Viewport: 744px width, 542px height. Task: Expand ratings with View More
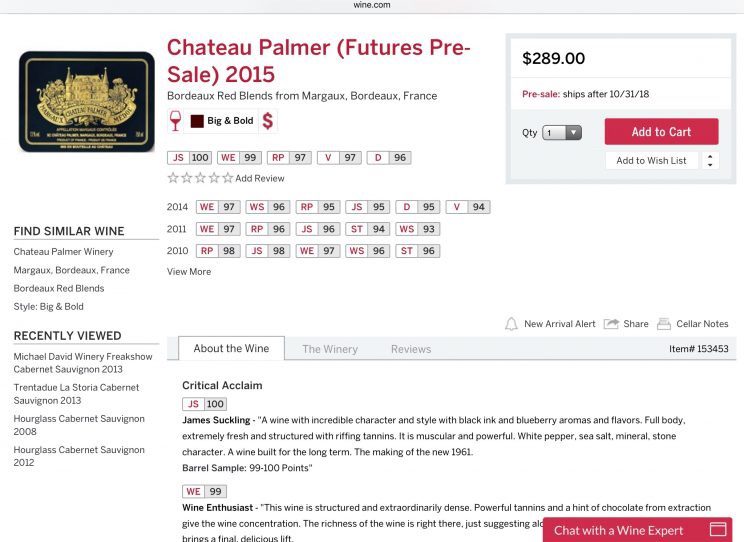[189, 271]
